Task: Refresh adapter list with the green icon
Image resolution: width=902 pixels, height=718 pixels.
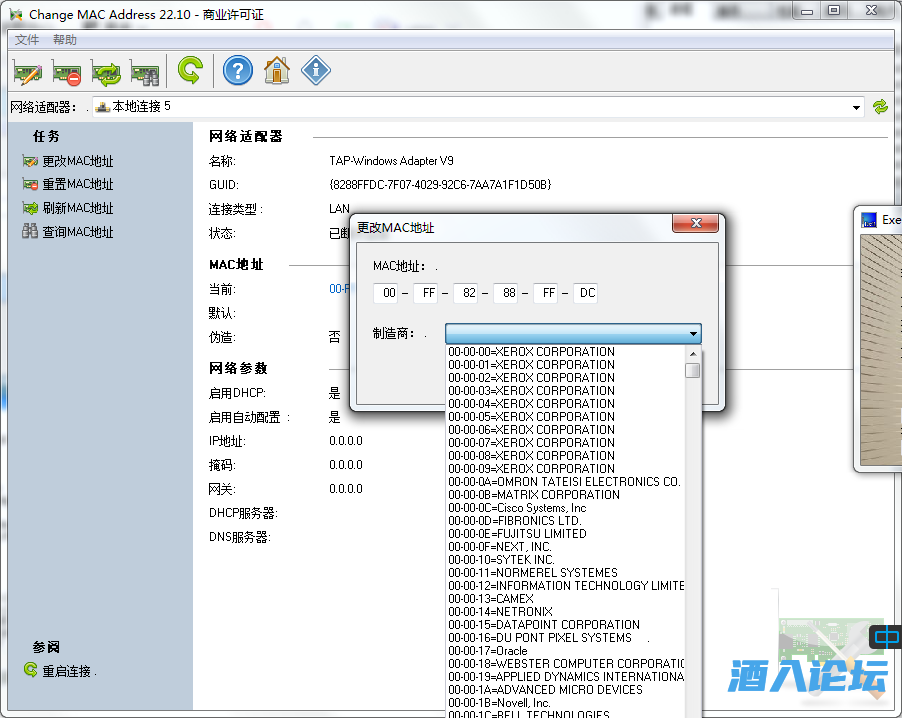Action: click(x=880, y=107)
